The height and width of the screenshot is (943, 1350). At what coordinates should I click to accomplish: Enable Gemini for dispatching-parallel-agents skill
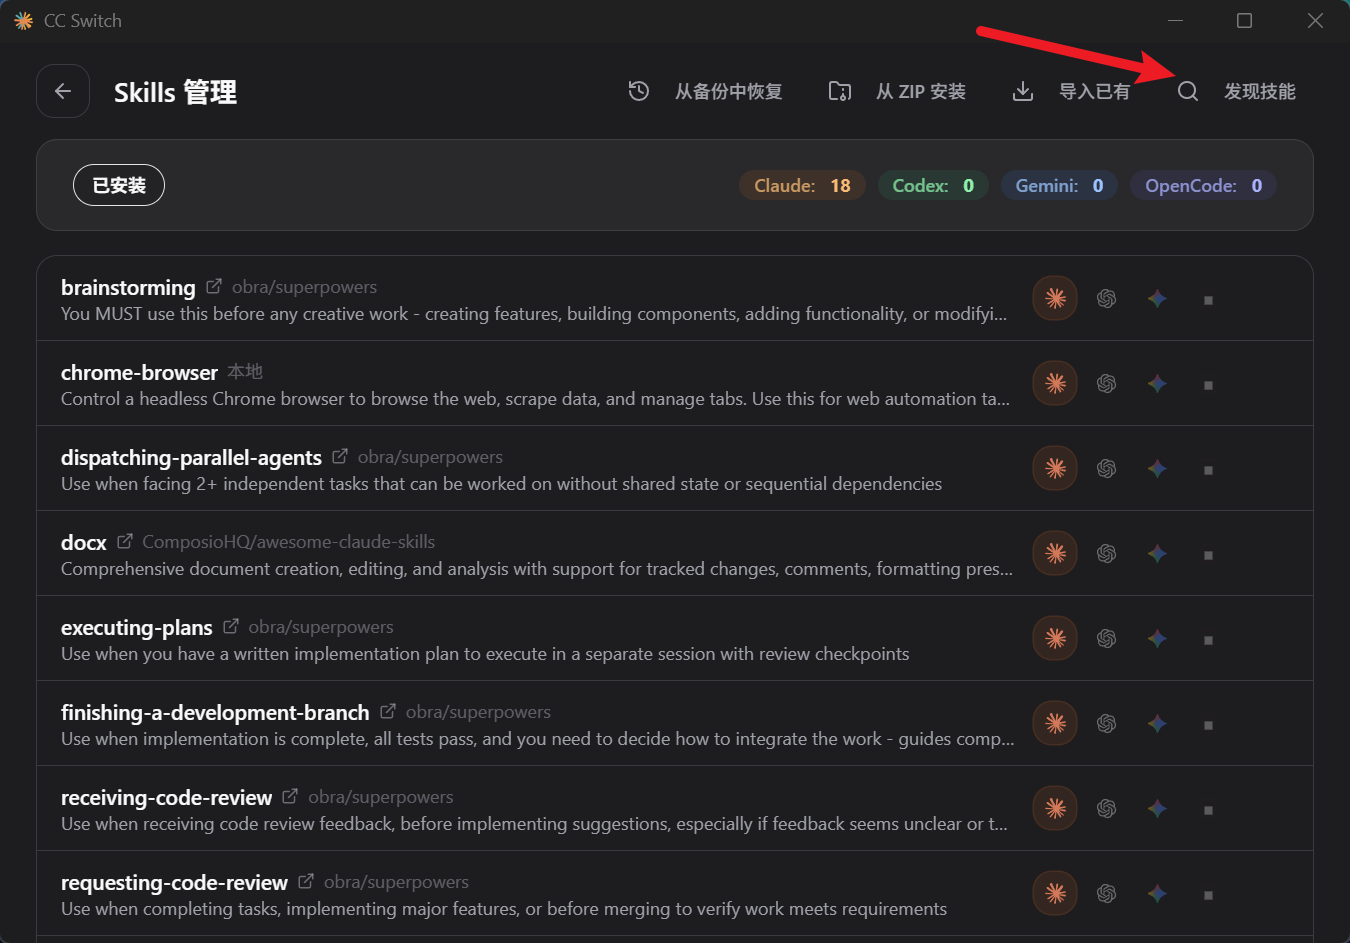click(x=1157, y=468)
